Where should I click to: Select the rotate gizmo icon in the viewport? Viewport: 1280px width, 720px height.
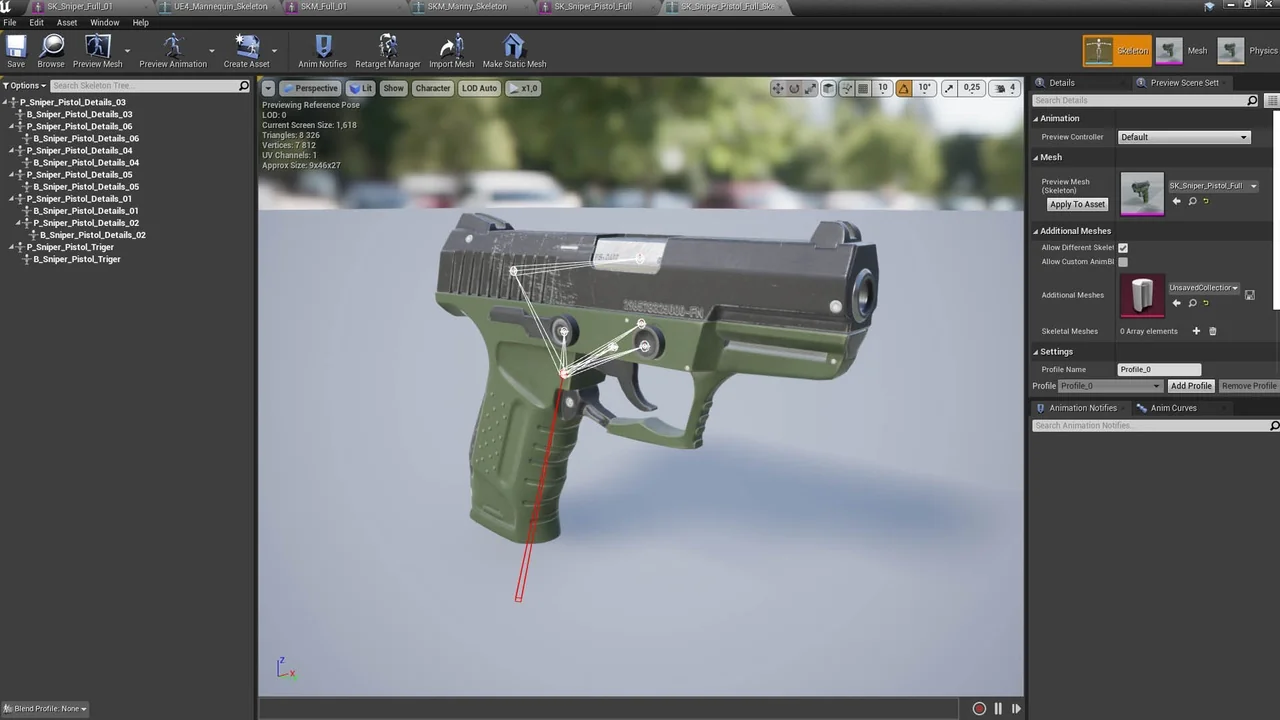click(x=794, y=88)
